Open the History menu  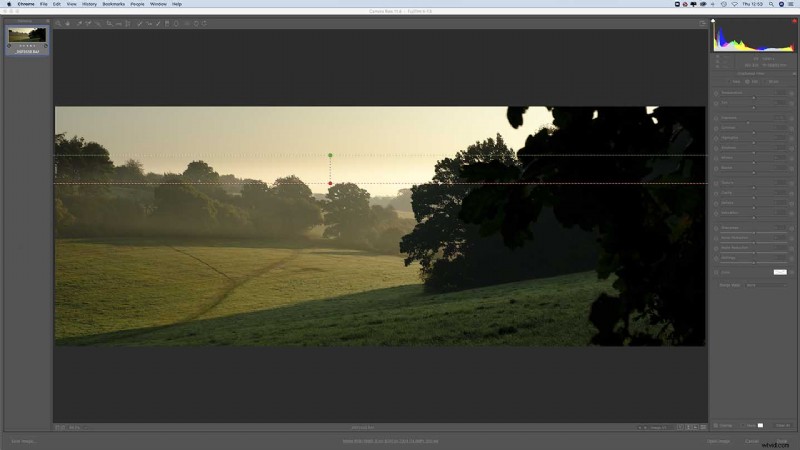89,4
